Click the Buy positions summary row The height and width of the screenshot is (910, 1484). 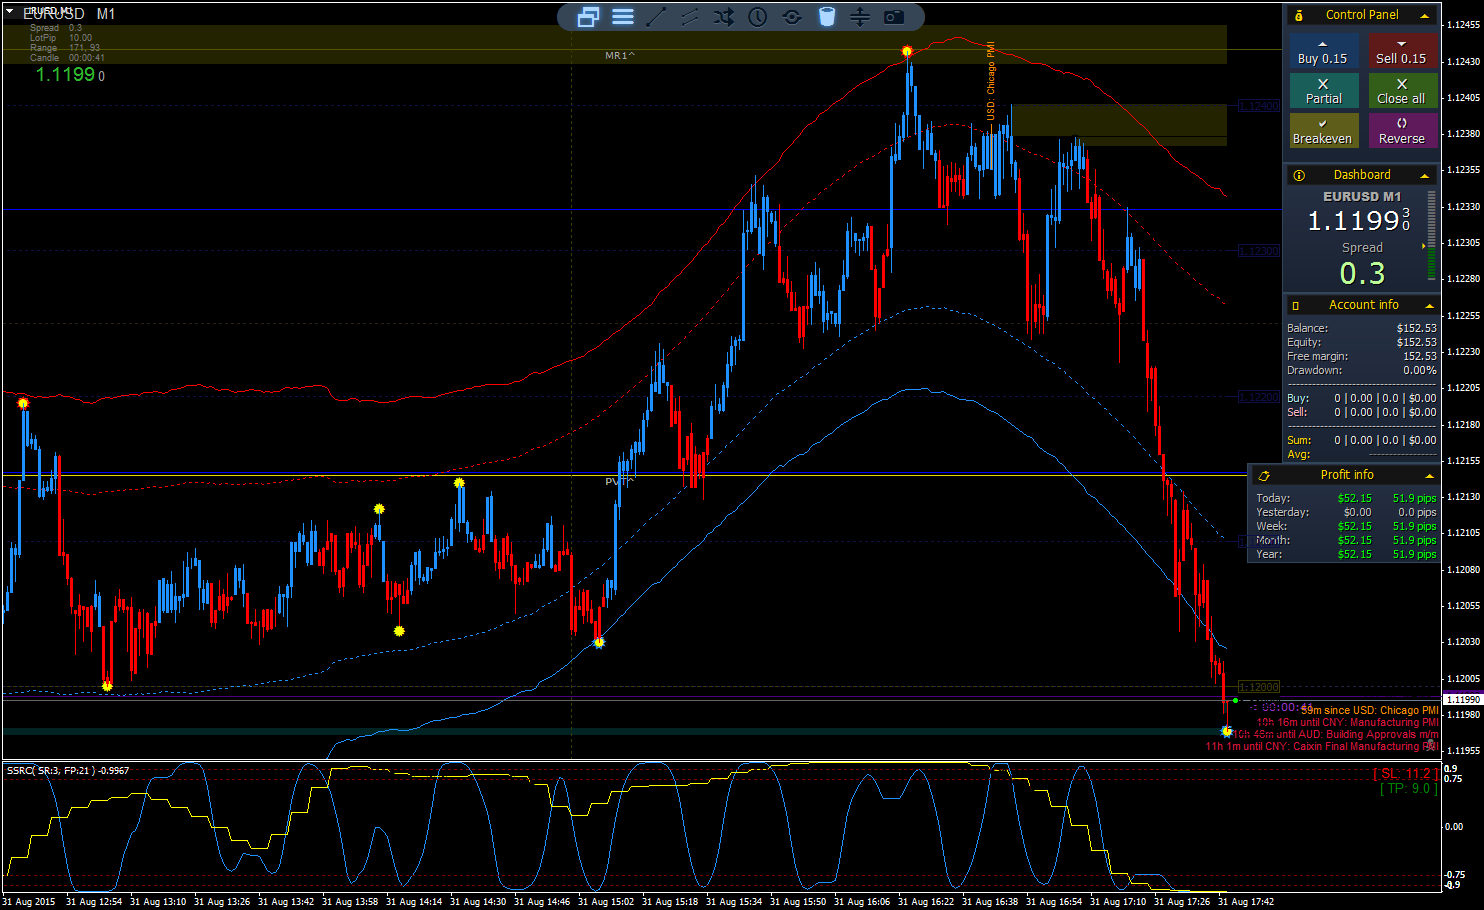point(1362,398)
